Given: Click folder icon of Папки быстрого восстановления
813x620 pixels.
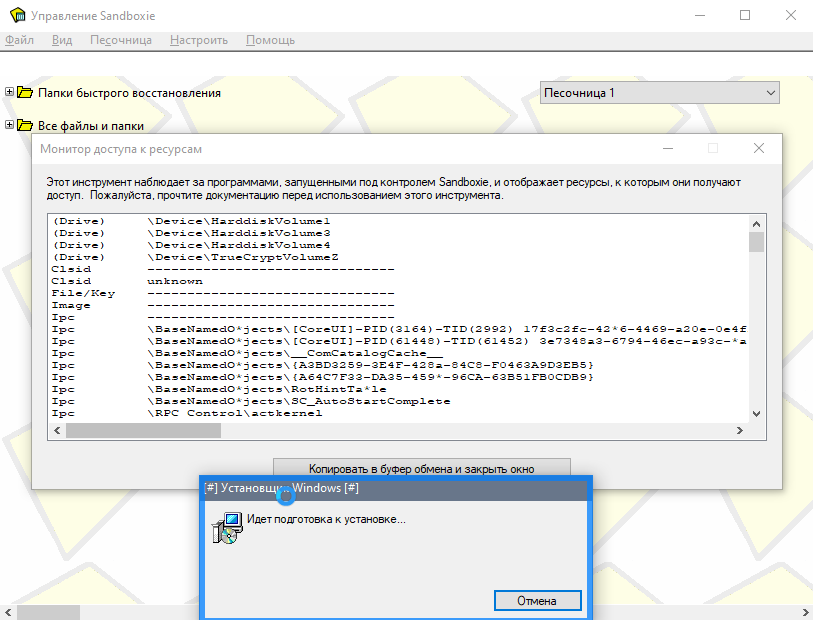Looking at the screenshot, I should pos(25,92).
